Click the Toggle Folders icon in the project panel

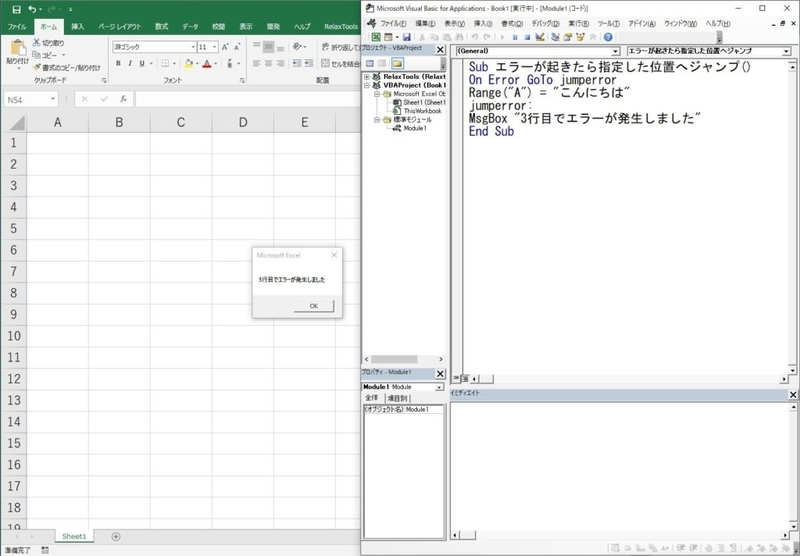tap(397, 63)
